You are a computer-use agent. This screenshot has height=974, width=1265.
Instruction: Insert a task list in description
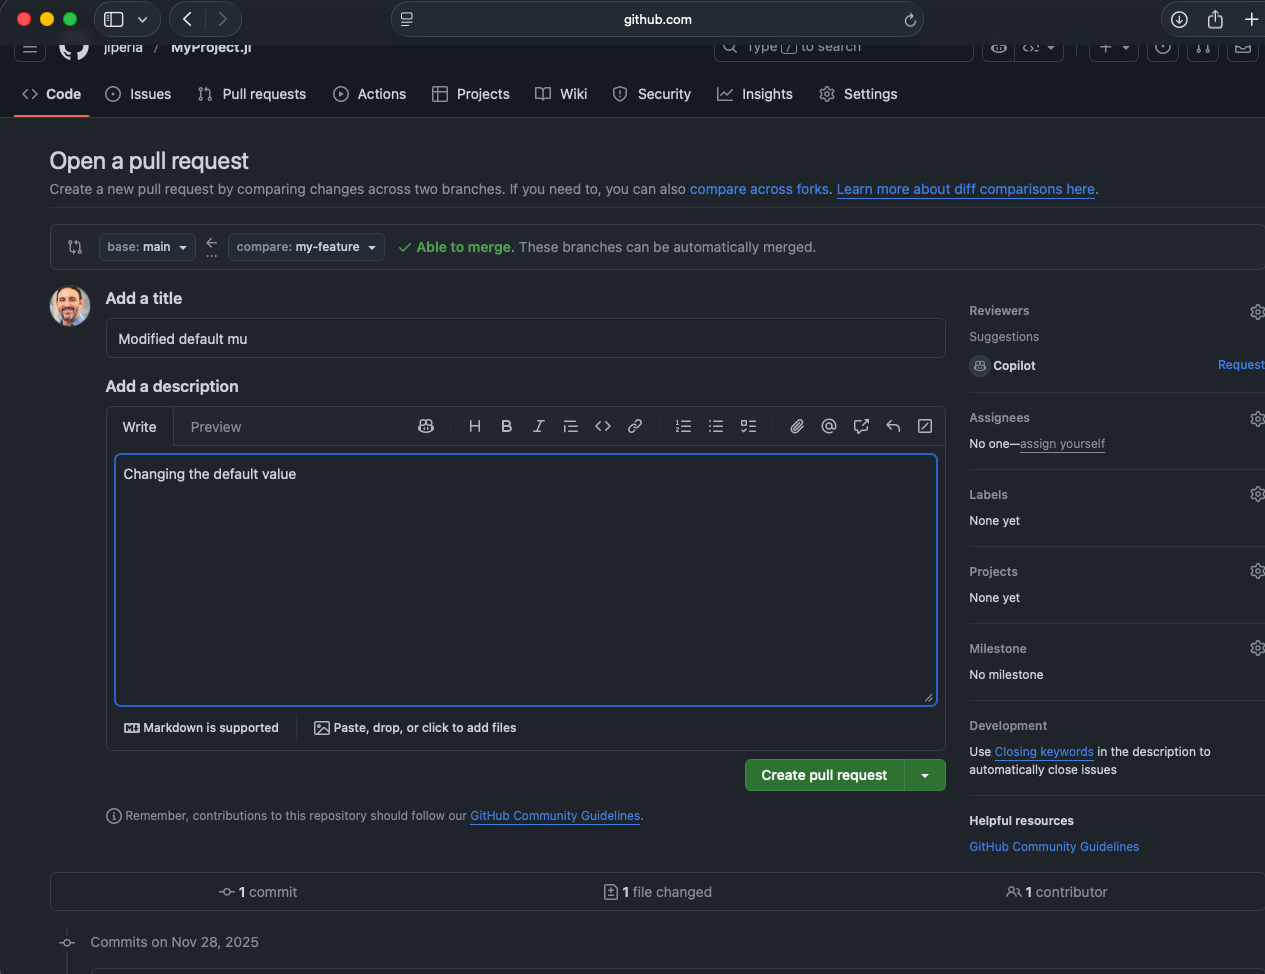748,426
